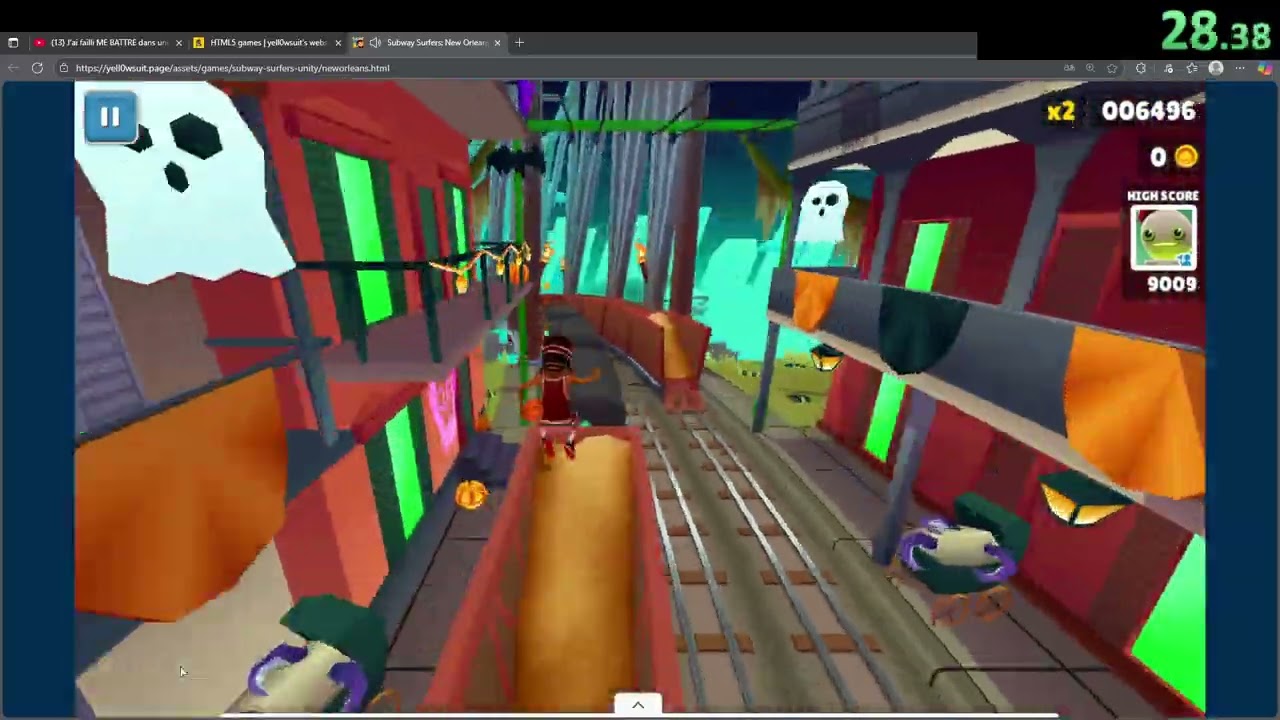This screenshot has width=1280, height=720.
Task: Close the HTML5 games tab
Action: [x=338, y=43]
